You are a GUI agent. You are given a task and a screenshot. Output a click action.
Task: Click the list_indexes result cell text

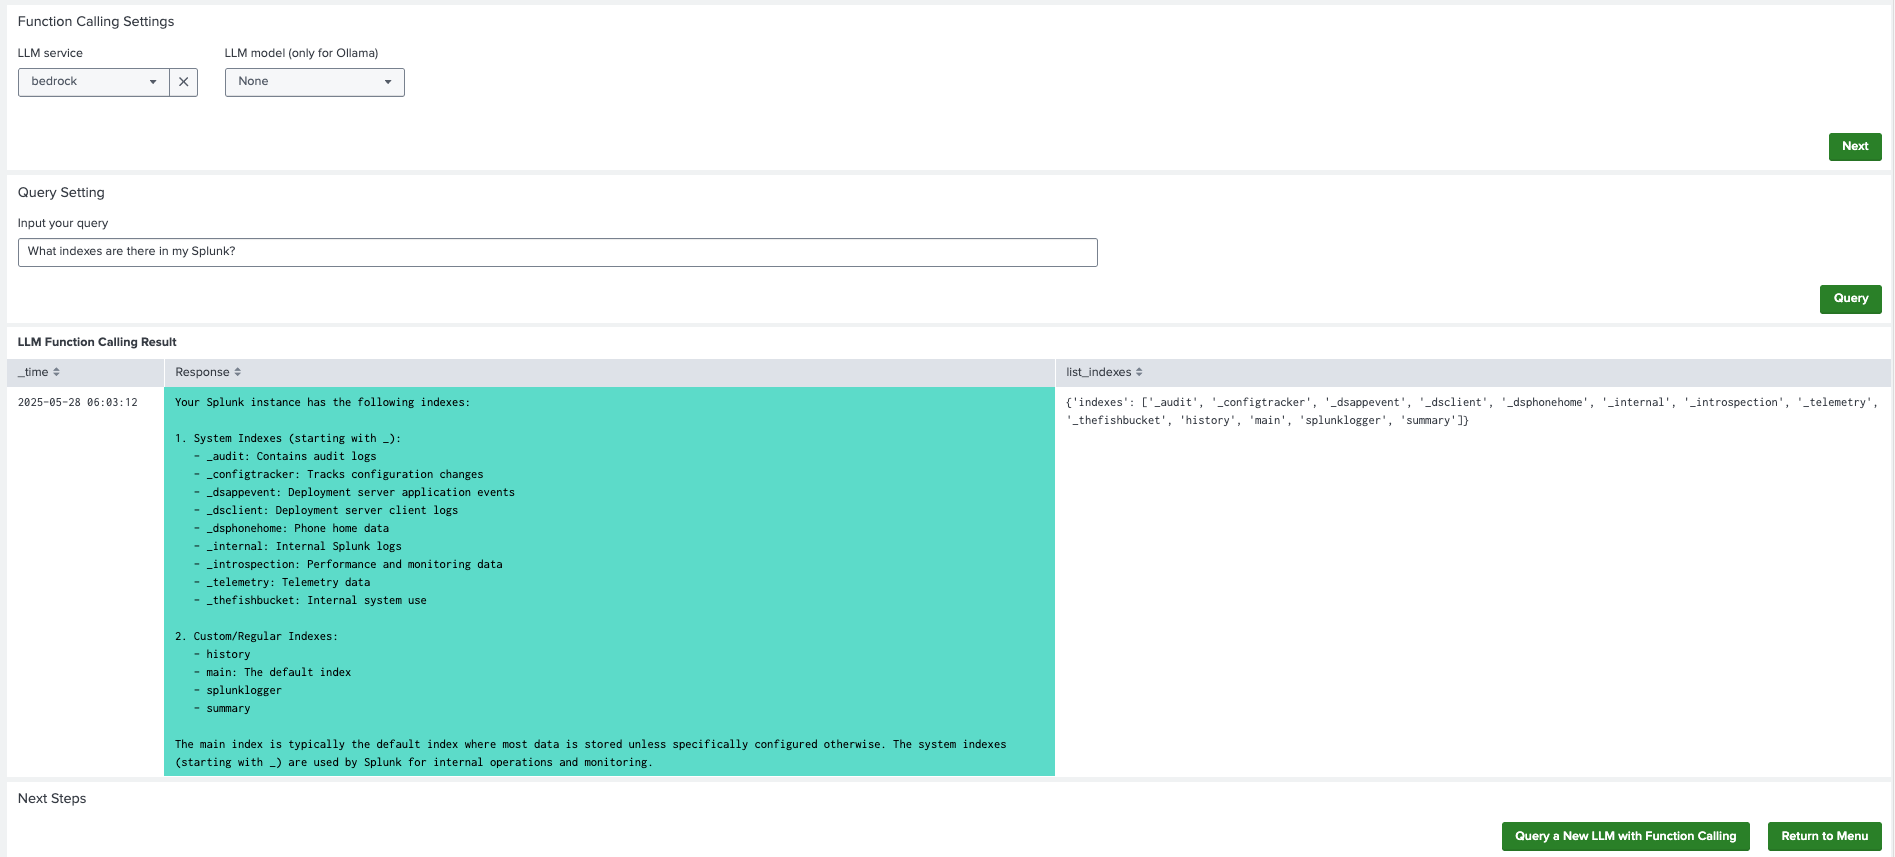pyautogui.click(x=1472, y=411)
